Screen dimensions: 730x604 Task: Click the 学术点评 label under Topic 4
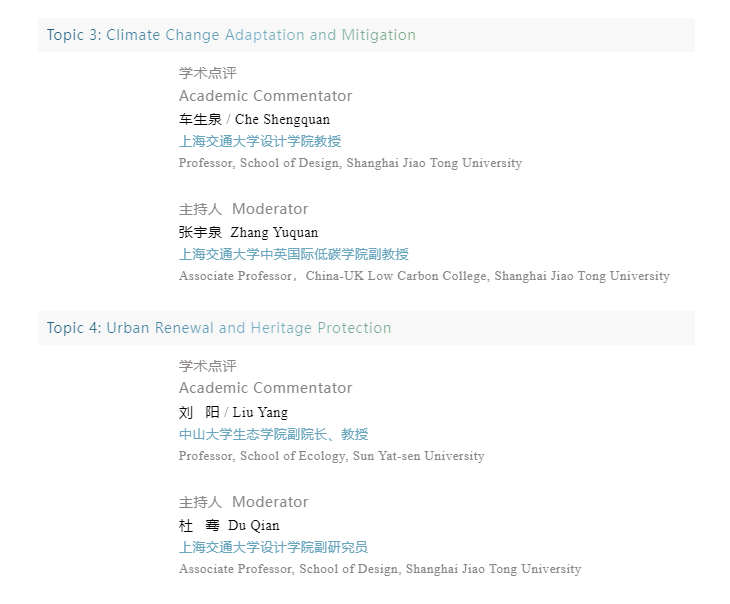(x=208, y=366)
